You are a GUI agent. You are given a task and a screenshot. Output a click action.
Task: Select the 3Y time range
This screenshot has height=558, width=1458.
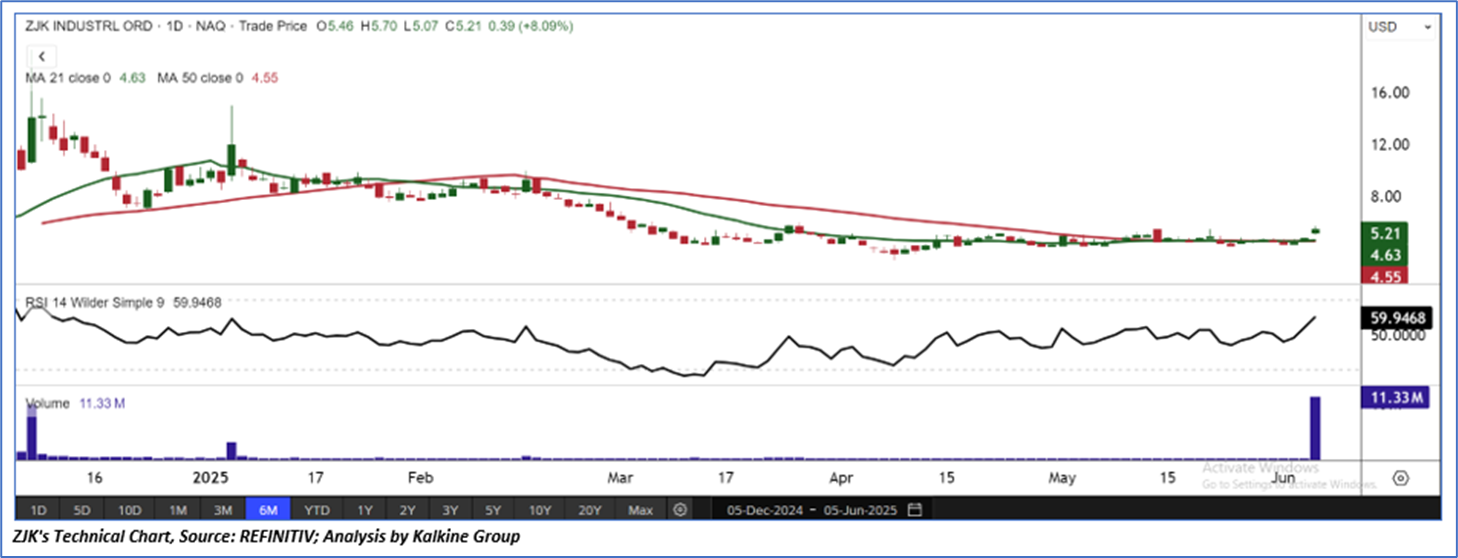[451, 510]
